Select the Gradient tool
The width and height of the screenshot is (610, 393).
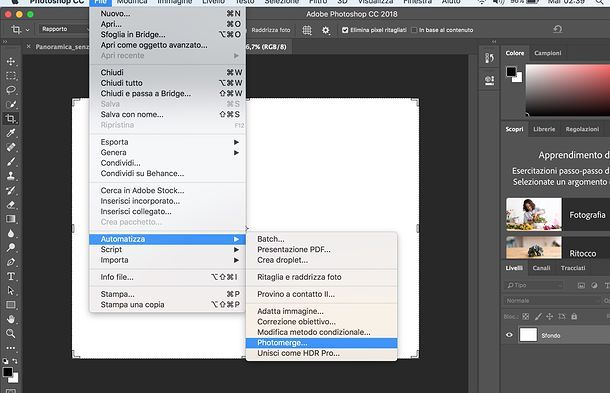click(11, 219)
